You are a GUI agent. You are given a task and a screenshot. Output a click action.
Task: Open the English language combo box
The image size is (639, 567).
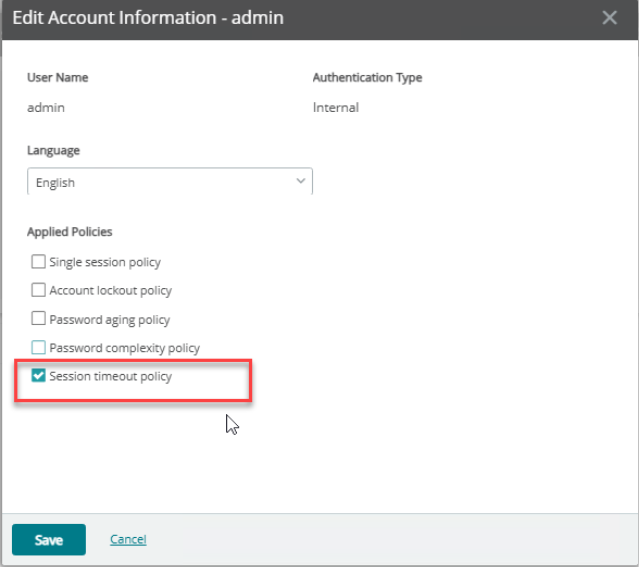(170, 181)
